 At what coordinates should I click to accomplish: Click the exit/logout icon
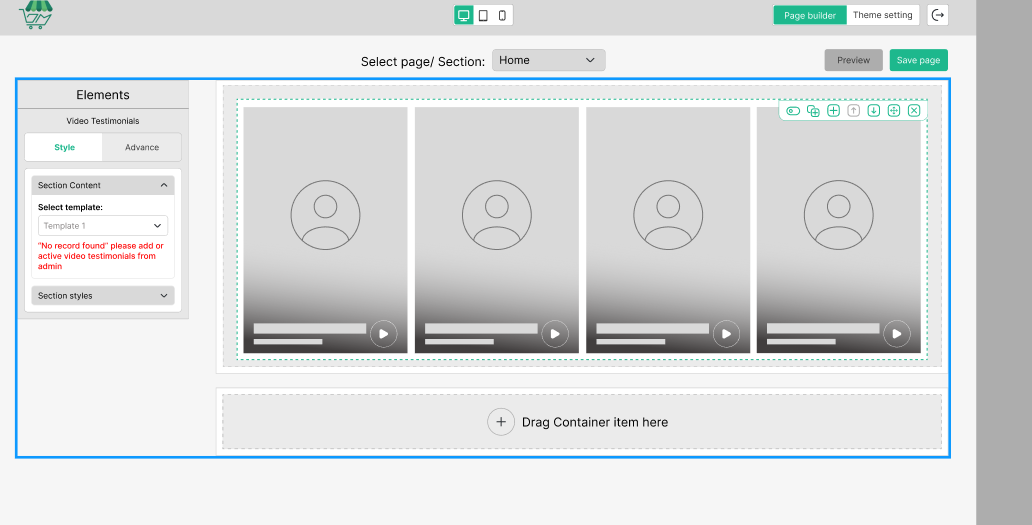pos(937,15)
